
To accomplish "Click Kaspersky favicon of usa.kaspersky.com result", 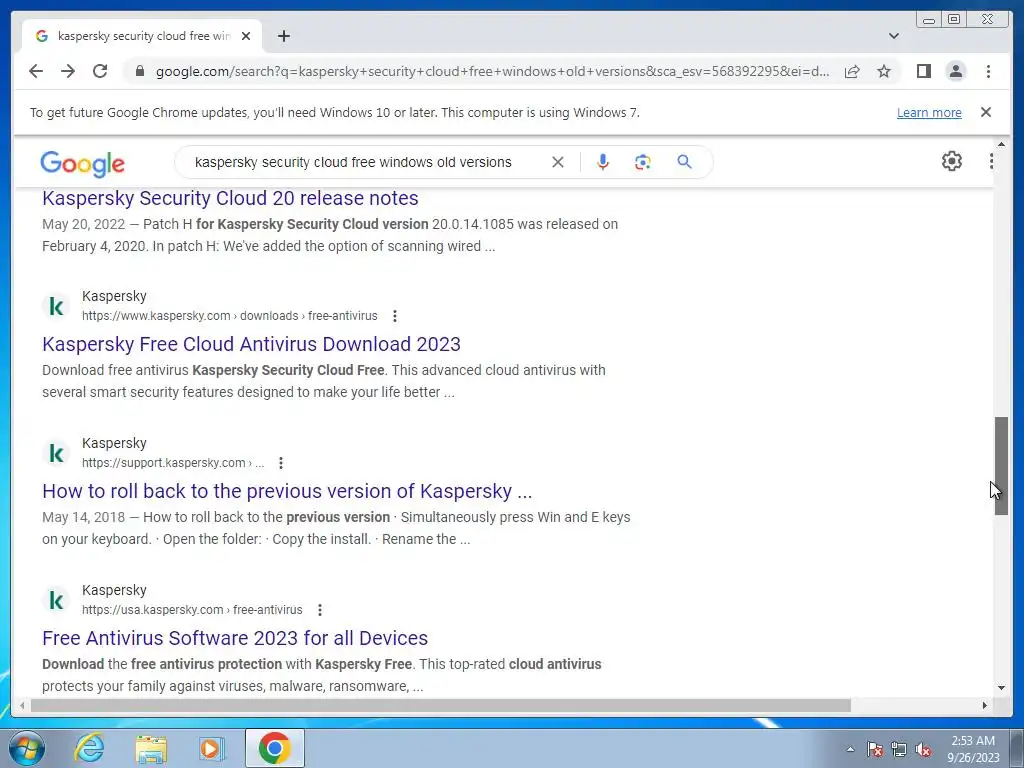I will (x=56, y=600).
